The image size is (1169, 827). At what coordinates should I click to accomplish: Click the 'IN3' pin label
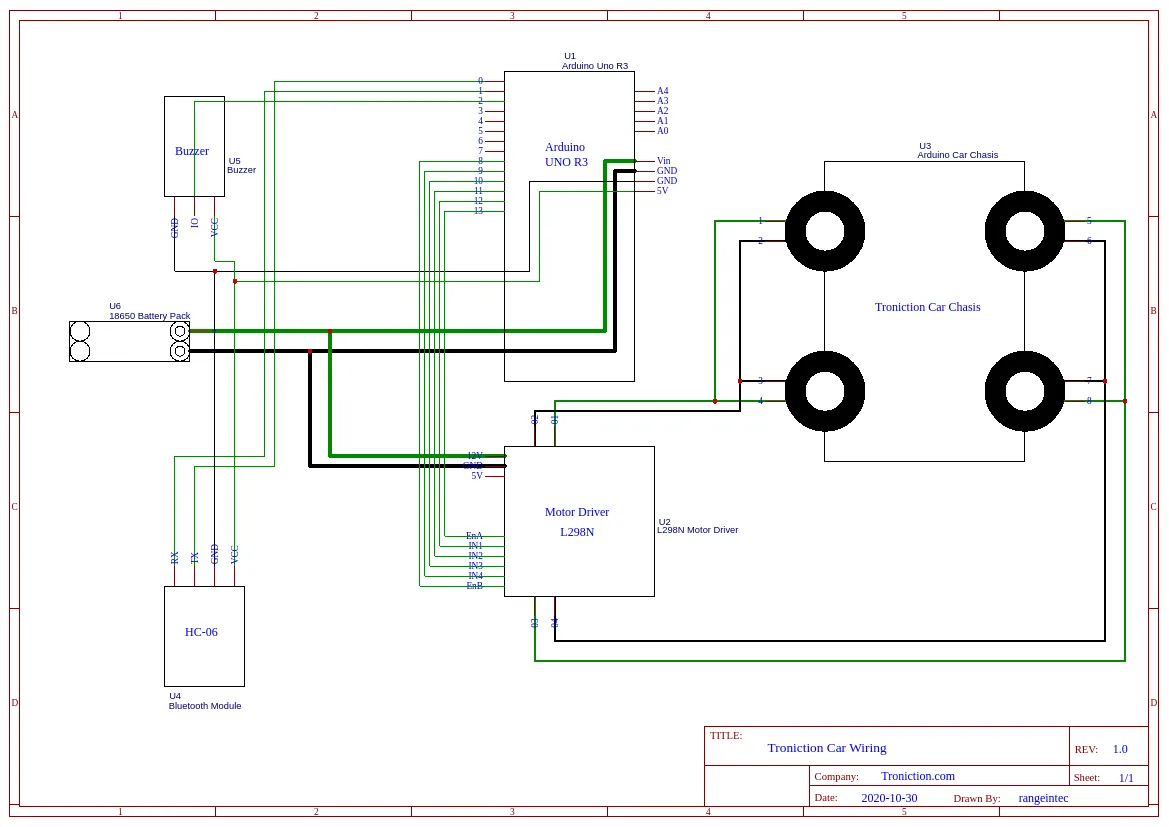(476, 566)
